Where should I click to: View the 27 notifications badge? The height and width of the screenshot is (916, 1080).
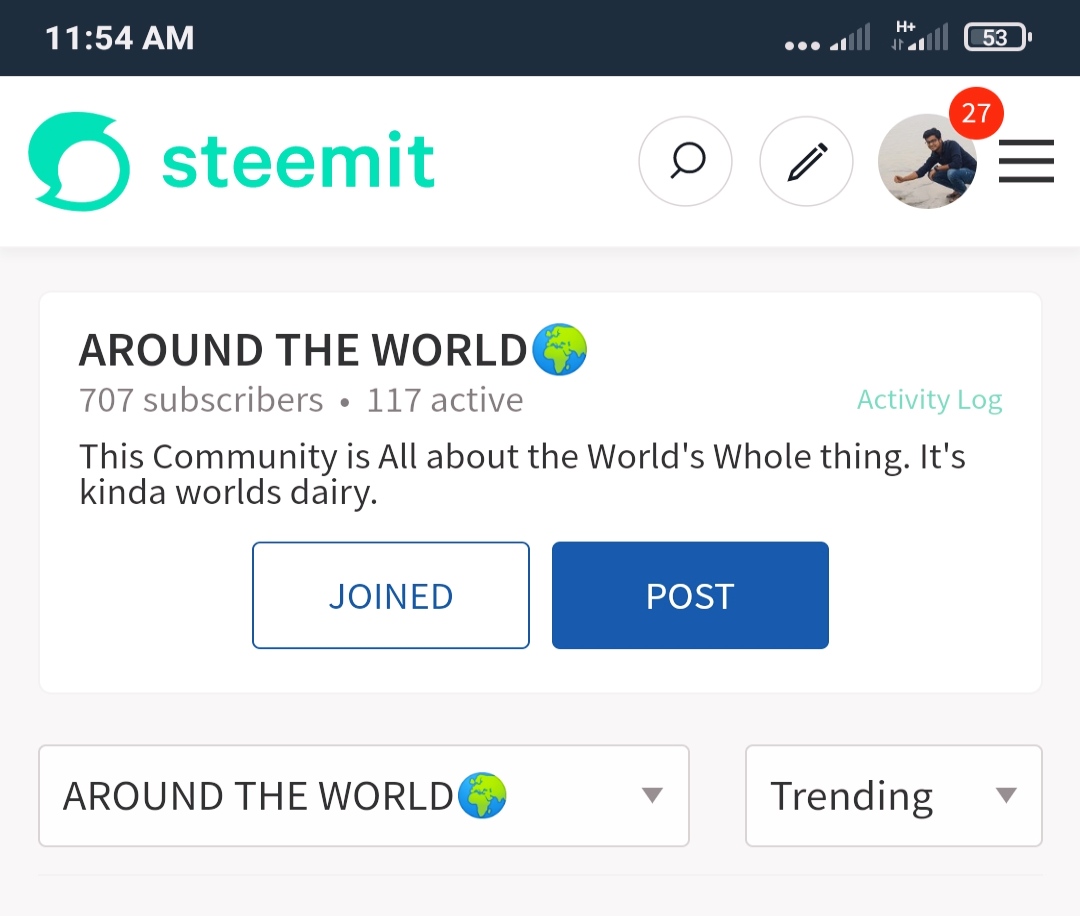pyautogui.click(x=976, y=113)
